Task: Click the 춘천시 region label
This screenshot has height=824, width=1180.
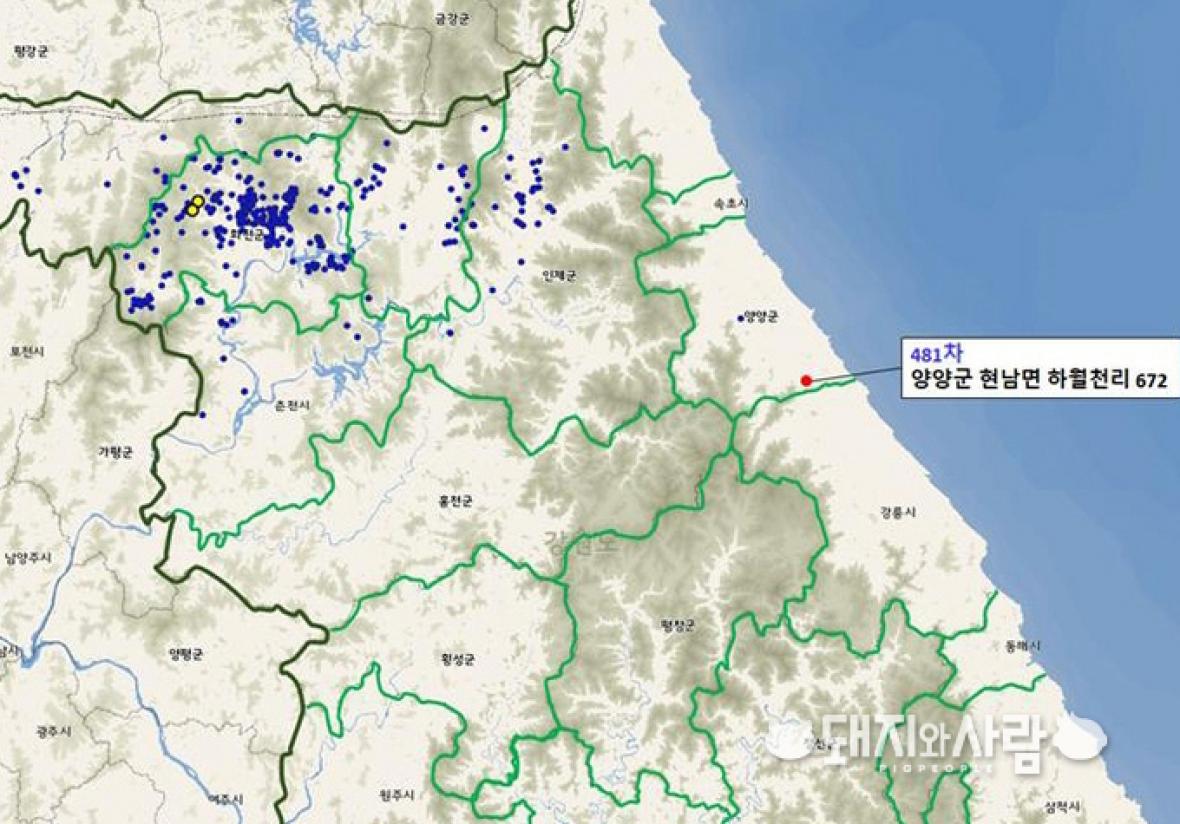Action: [x=292, y=405]
